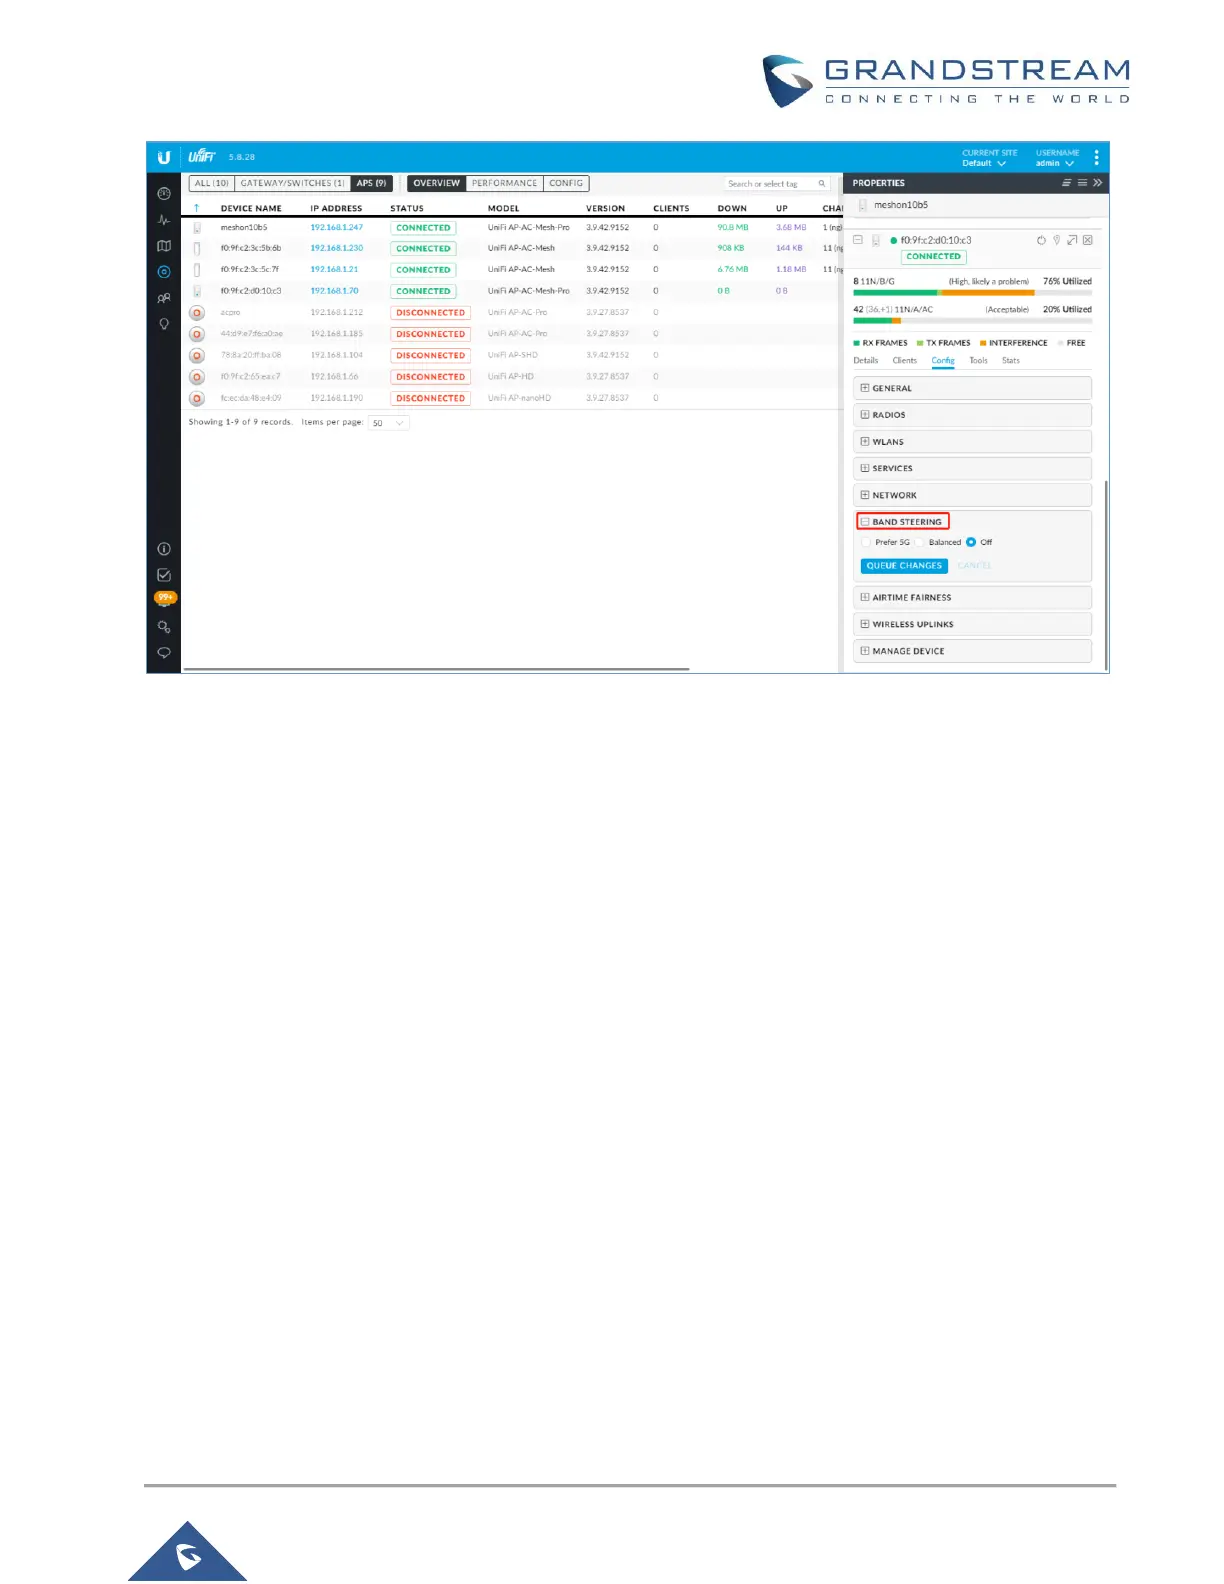Open the Dashboard icon in left sidebar
The height and width of the screenshot is (1584, 1224).
point(164,193)
